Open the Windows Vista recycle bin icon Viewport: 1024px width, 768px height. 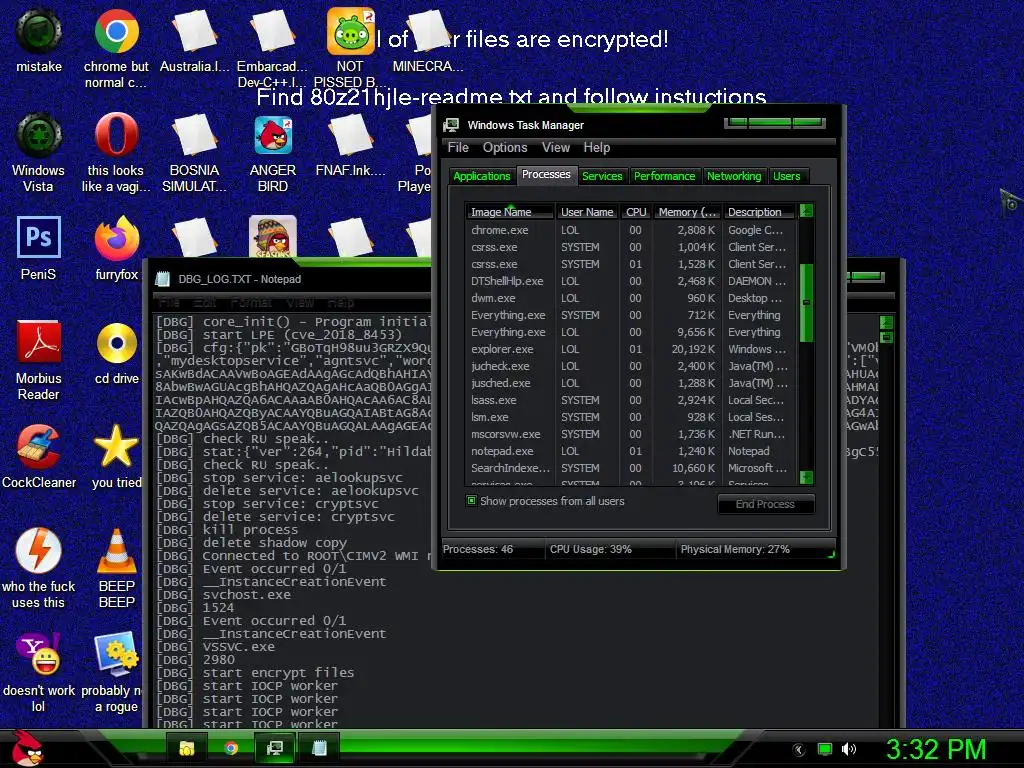tap(39, 153)
